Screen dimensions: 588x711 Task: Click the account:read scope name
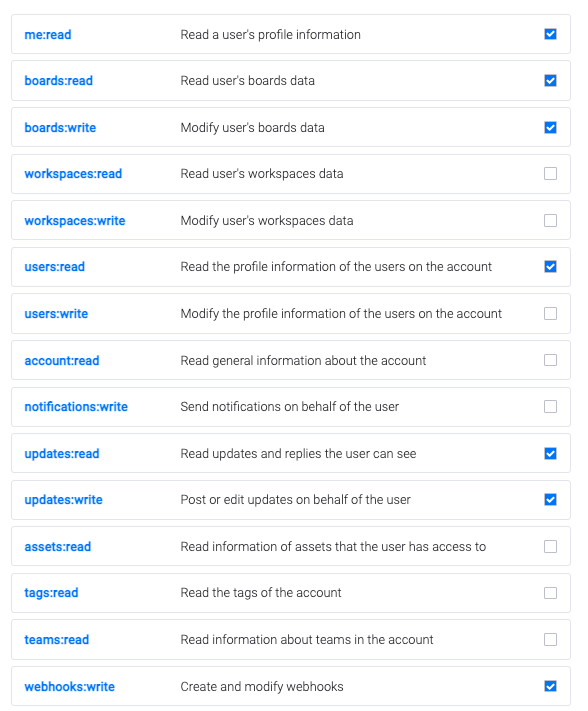click(x=62, y=360)
